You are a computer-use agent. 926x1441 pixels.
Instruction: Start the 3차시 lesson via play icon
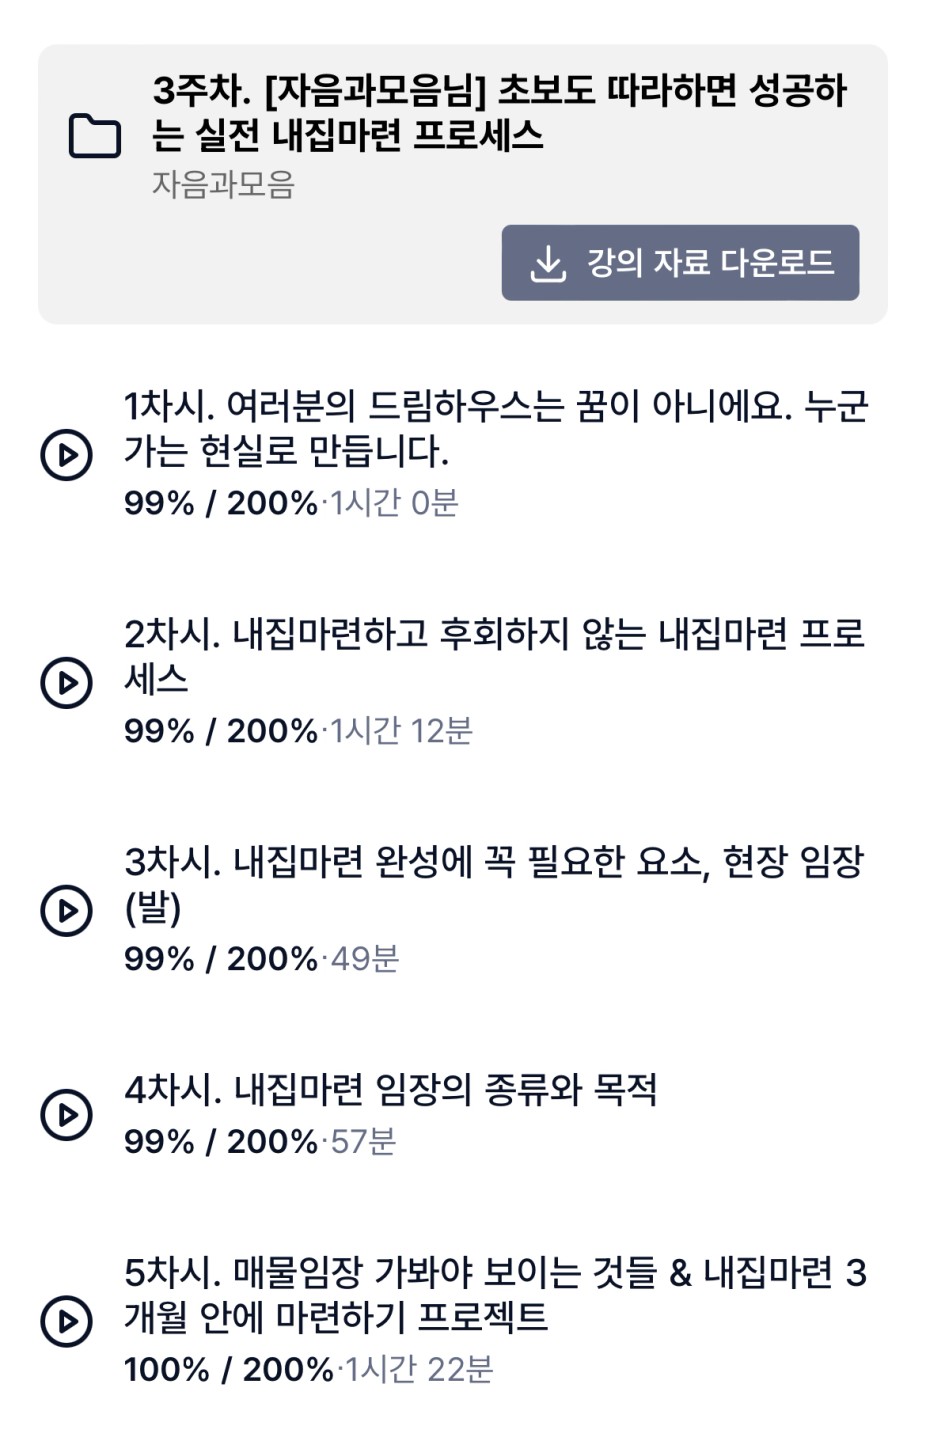click(x=66, y=911)
